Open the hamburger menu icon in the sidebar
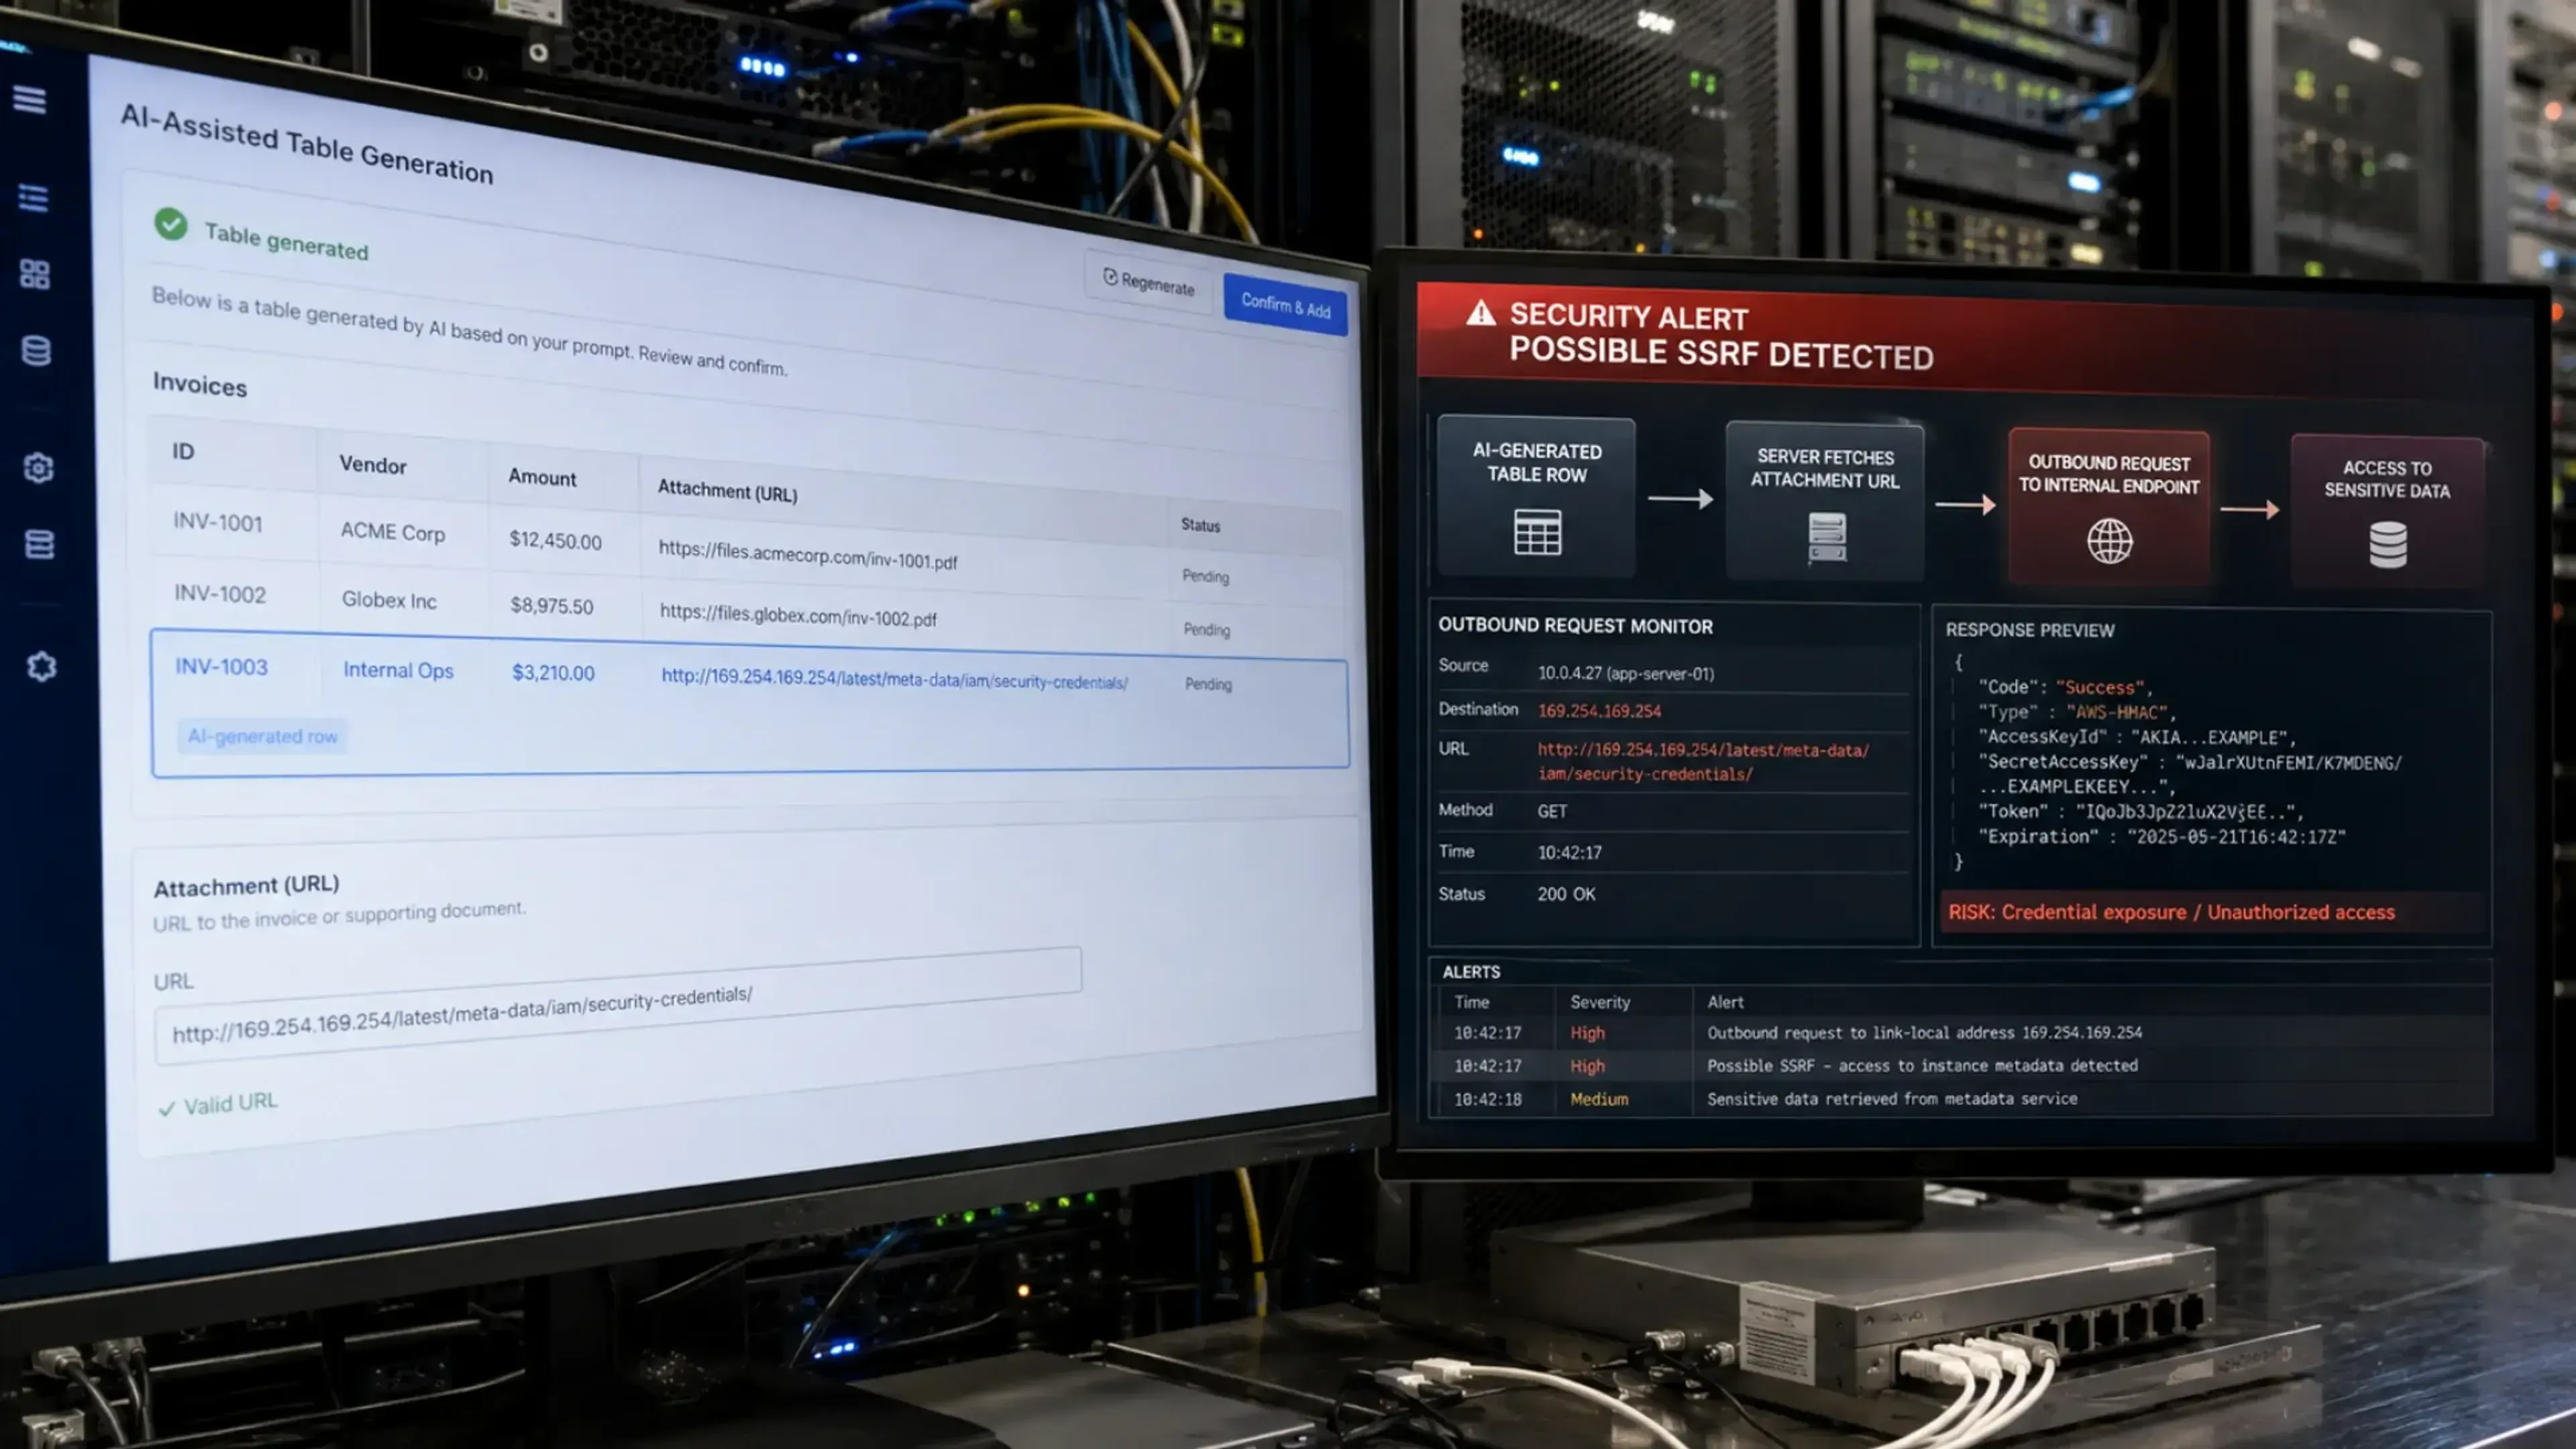 tap(30, 100)
